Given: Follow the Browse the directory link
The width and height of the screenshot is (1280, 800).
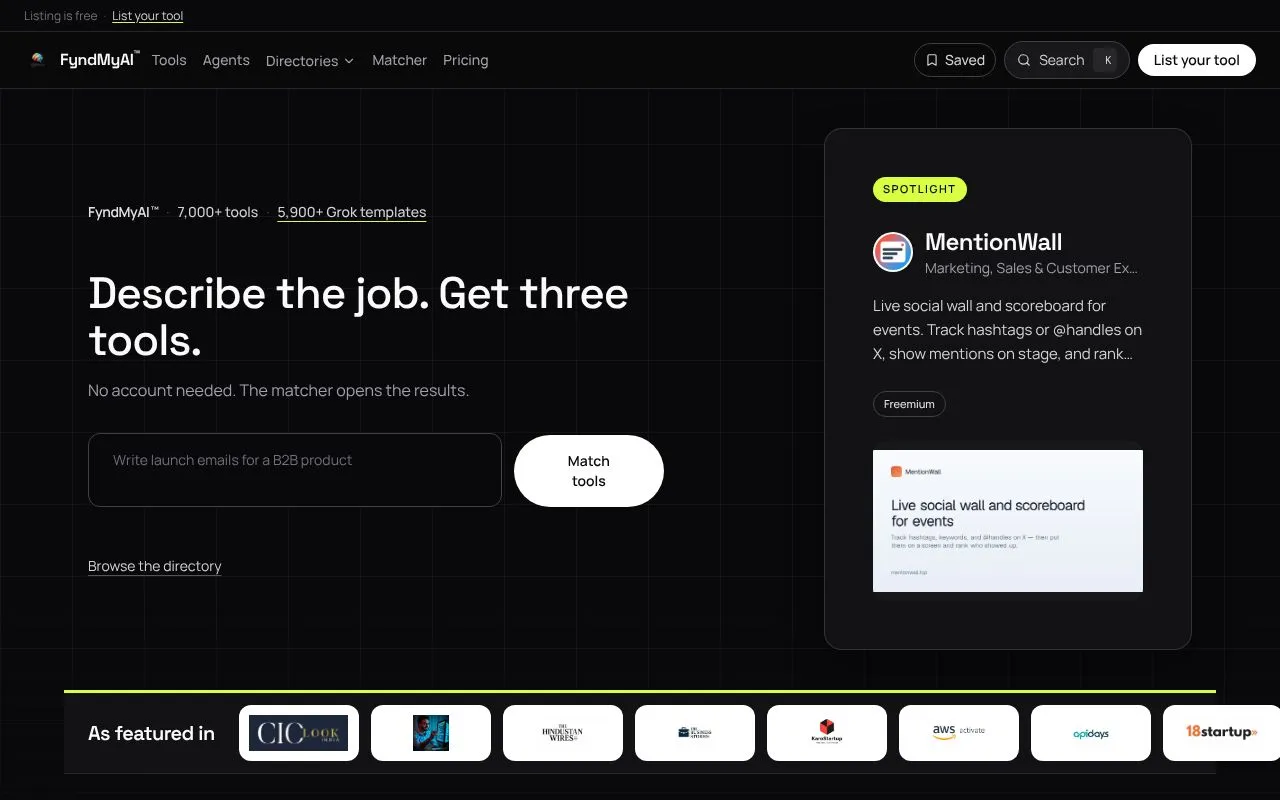Looking at the screenshot, I should coord(155,566).
